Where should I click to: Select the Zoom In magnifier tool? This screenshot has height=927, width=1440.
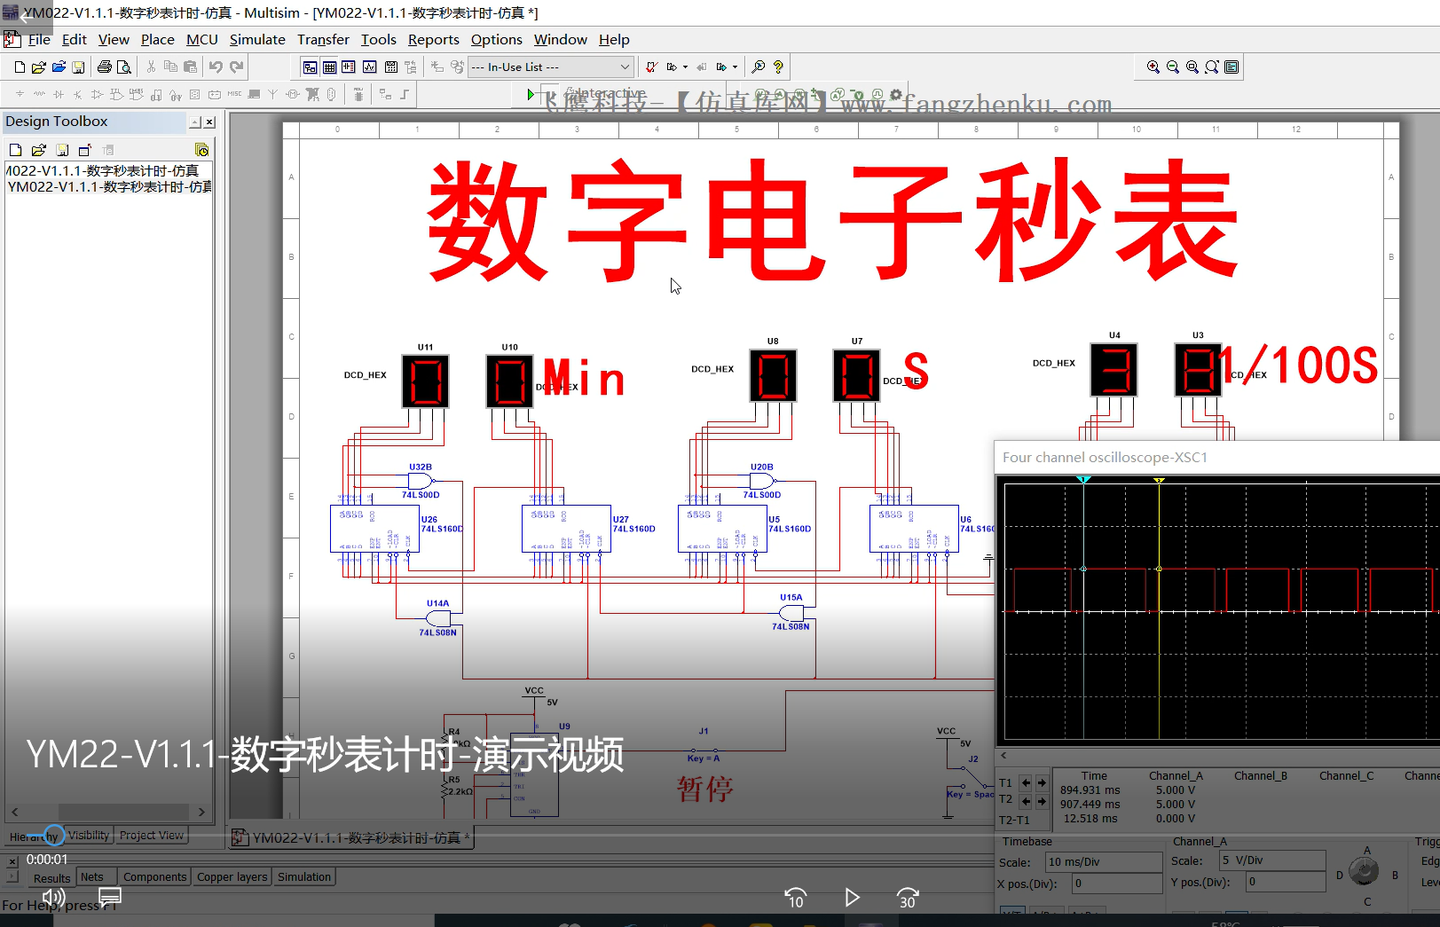coord(1153,67)
